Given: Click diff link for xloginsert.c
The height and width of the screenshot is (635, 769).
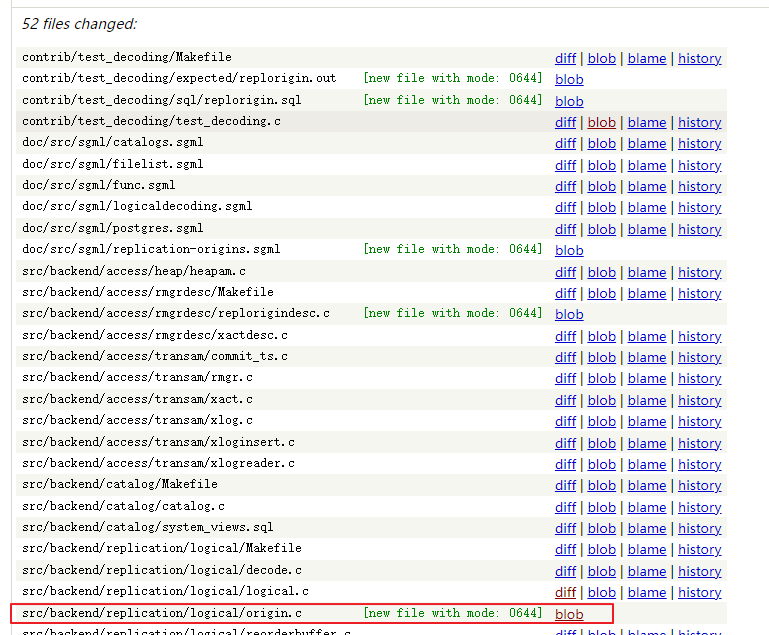Looking at the screenshot, I should 565,443.
